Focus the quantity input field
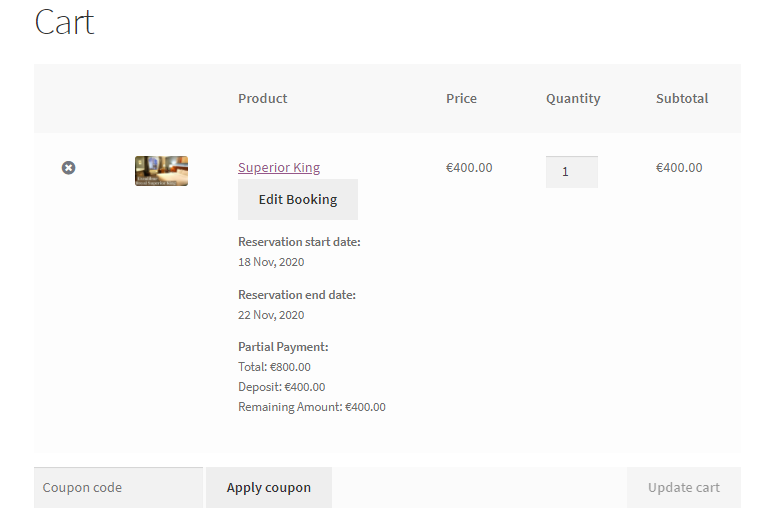 [x=571, y=172]
